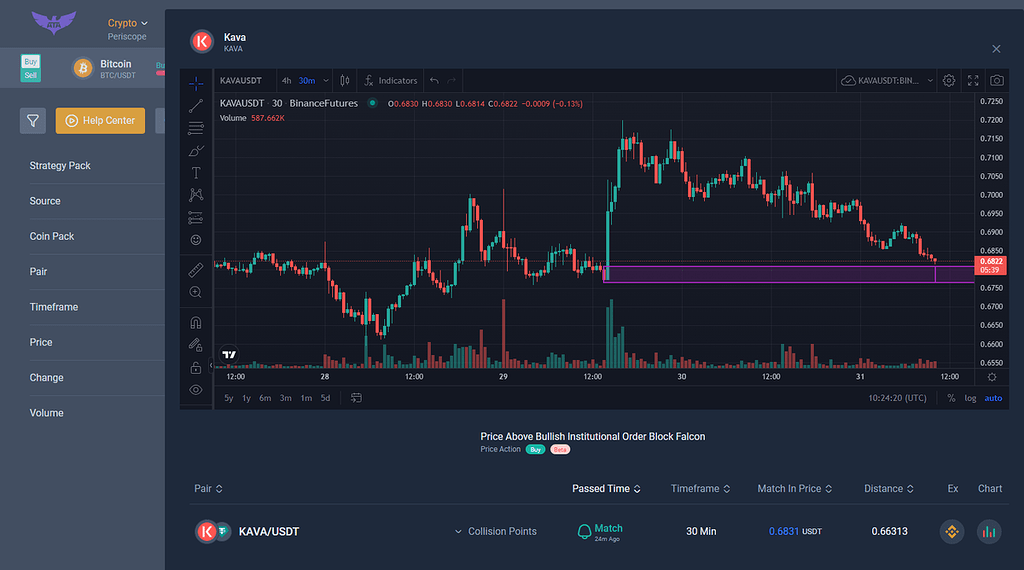
Task: Open the candlestick chart style selector
Action: [345, 81]
